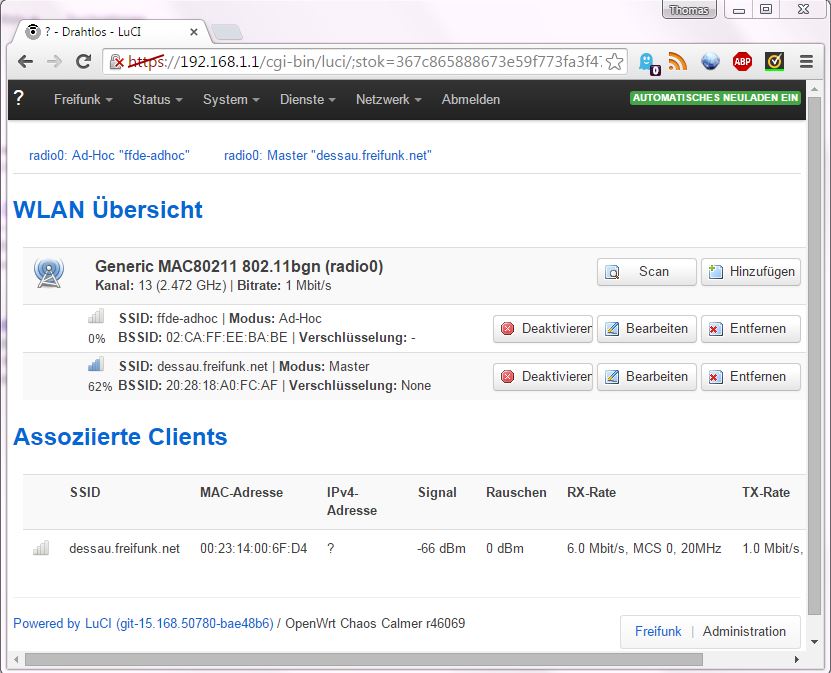Click the insecure HTTPS padlock warning icon
This screenshot has height=673, width=831.
click(117, 63)
